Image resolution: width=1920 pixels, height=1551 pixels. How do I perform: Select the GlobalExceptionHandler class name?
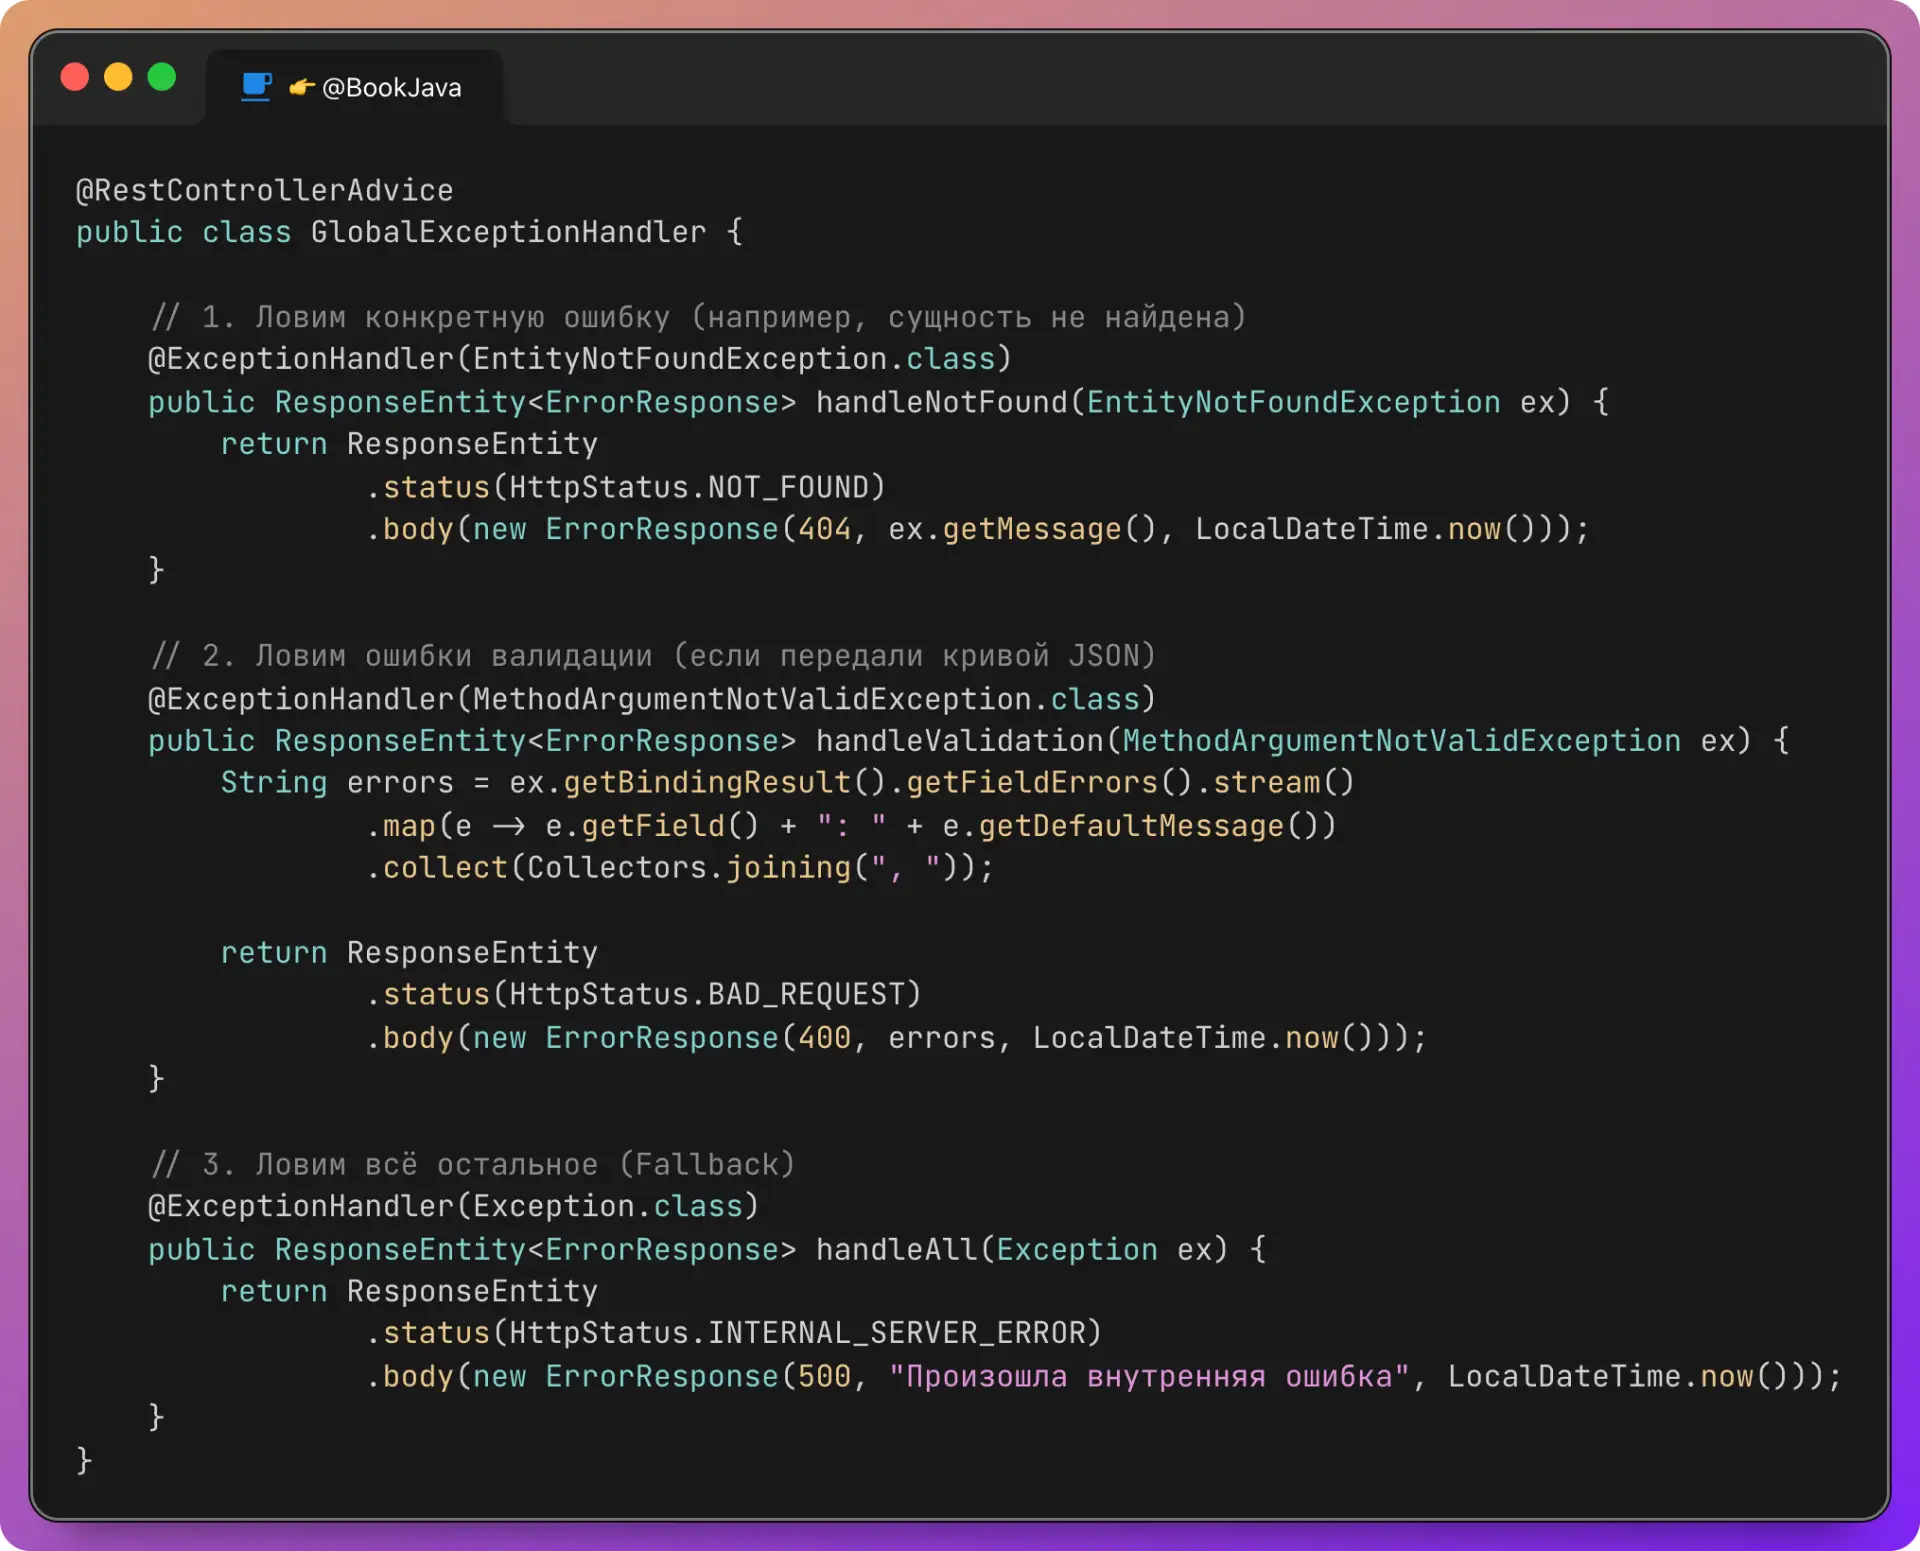509,232
